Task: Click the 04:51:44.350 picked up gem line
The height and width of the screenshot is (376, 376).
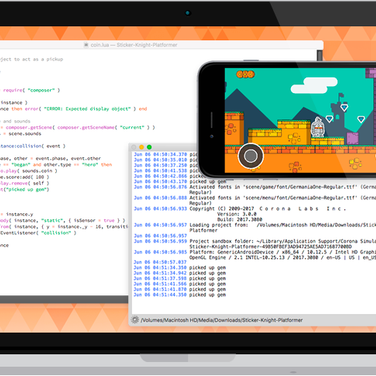Action: coord(180,295)
